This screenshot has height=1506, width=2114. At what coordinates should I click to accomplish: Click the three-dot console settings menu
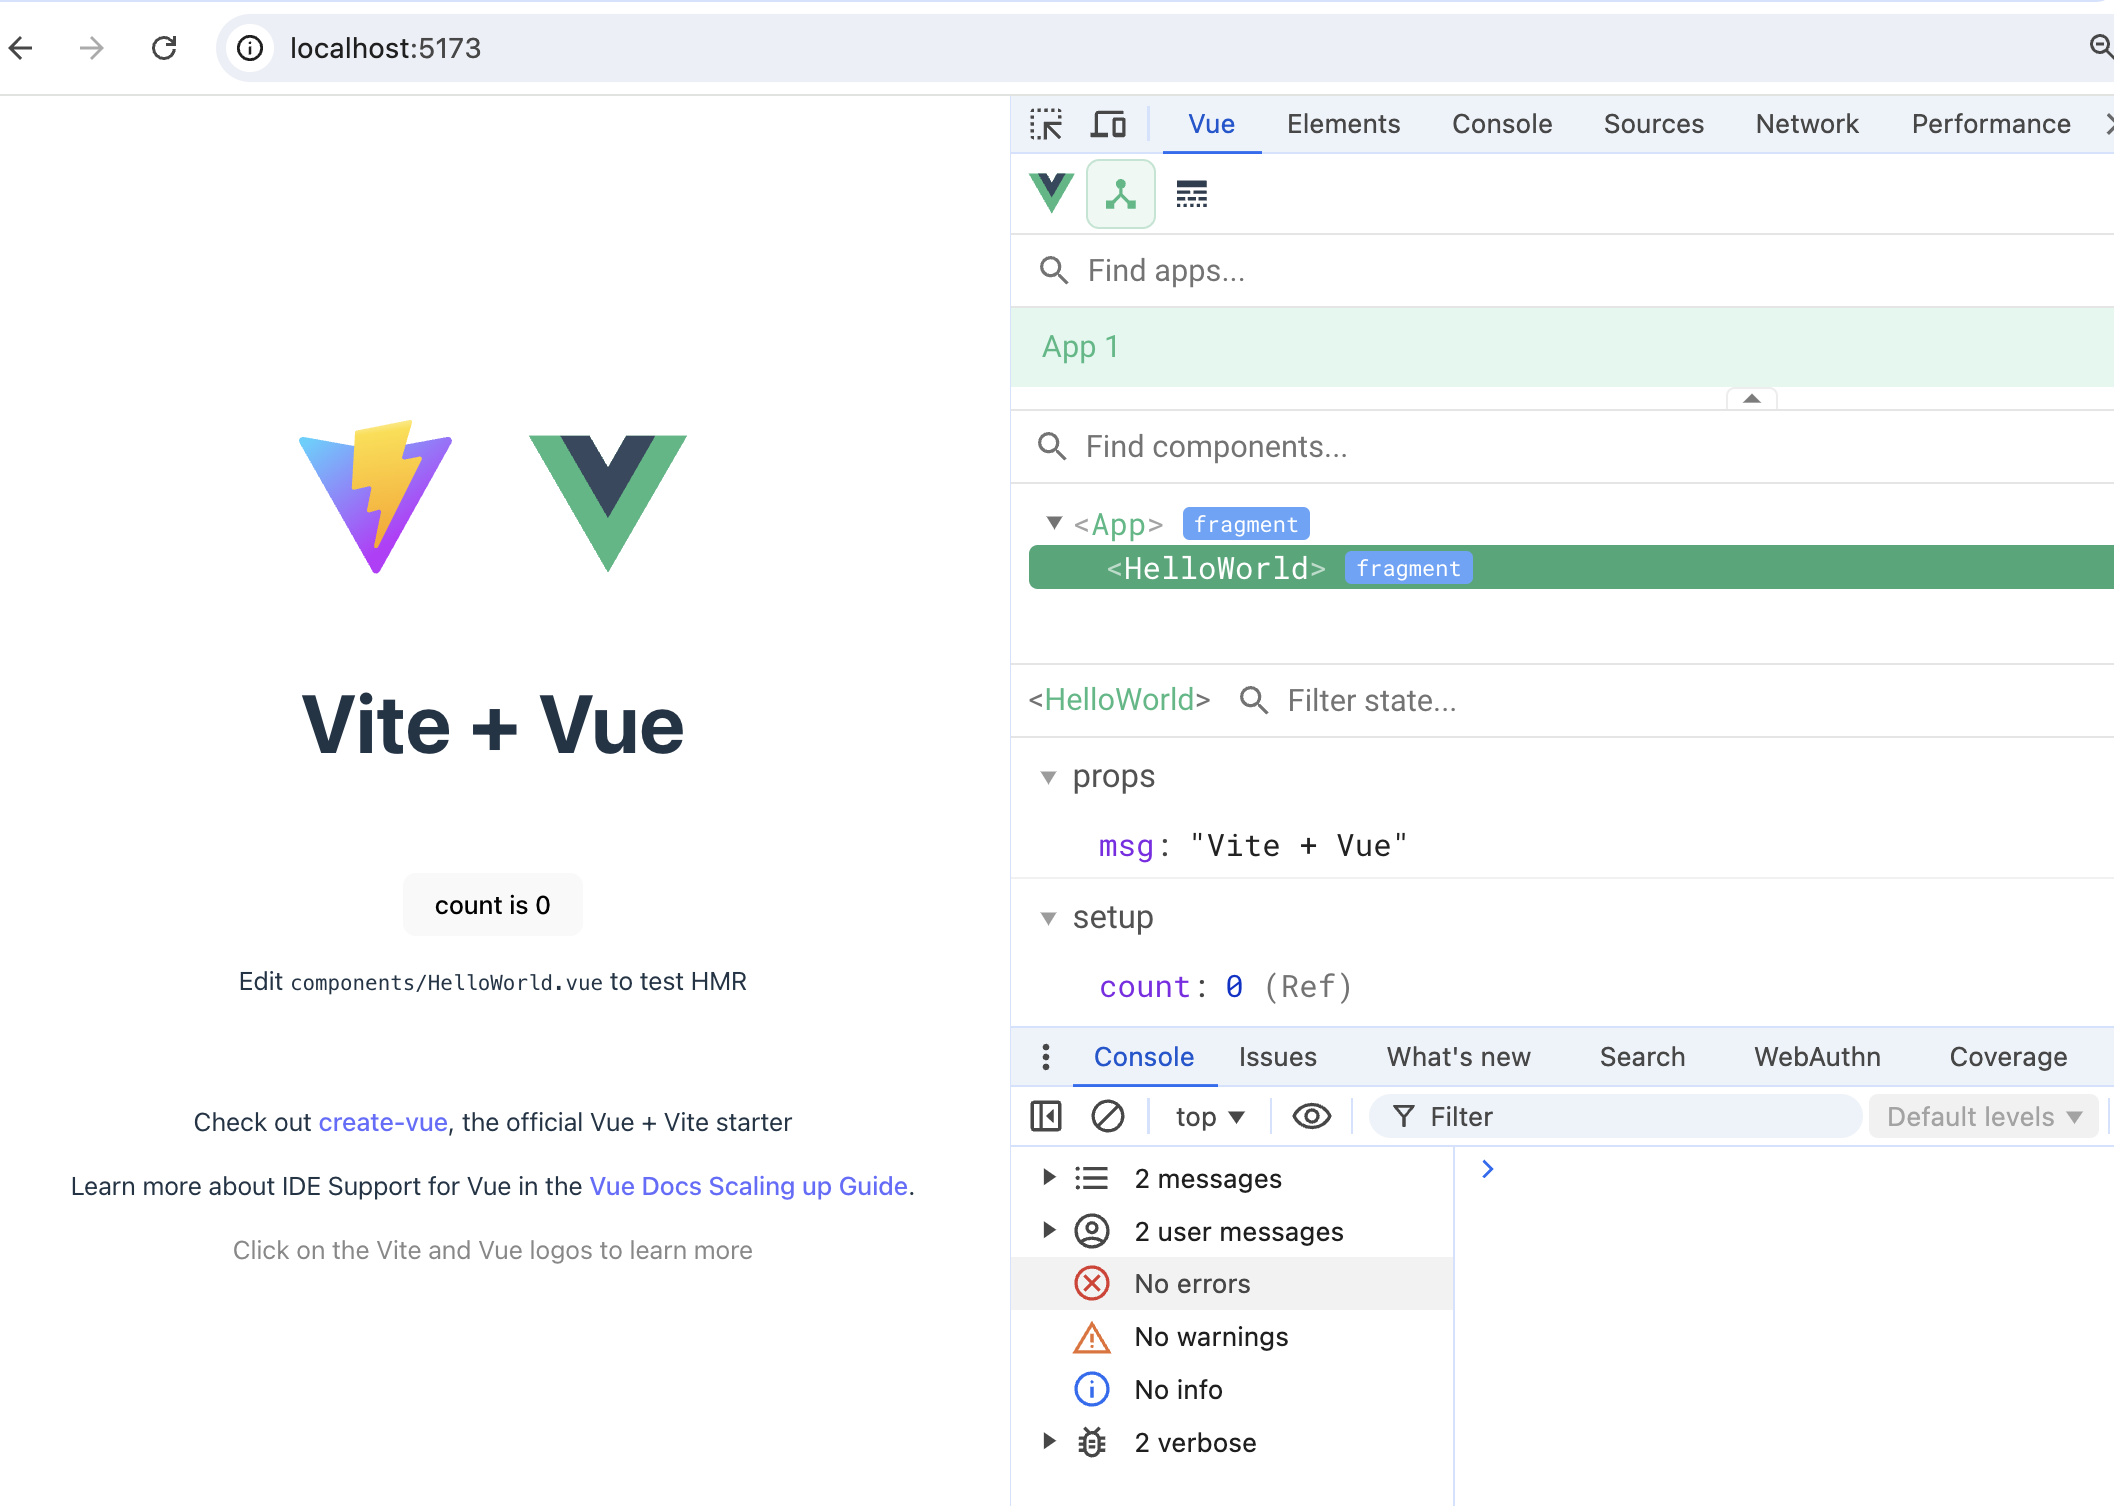click(x=1045, y=1056)
